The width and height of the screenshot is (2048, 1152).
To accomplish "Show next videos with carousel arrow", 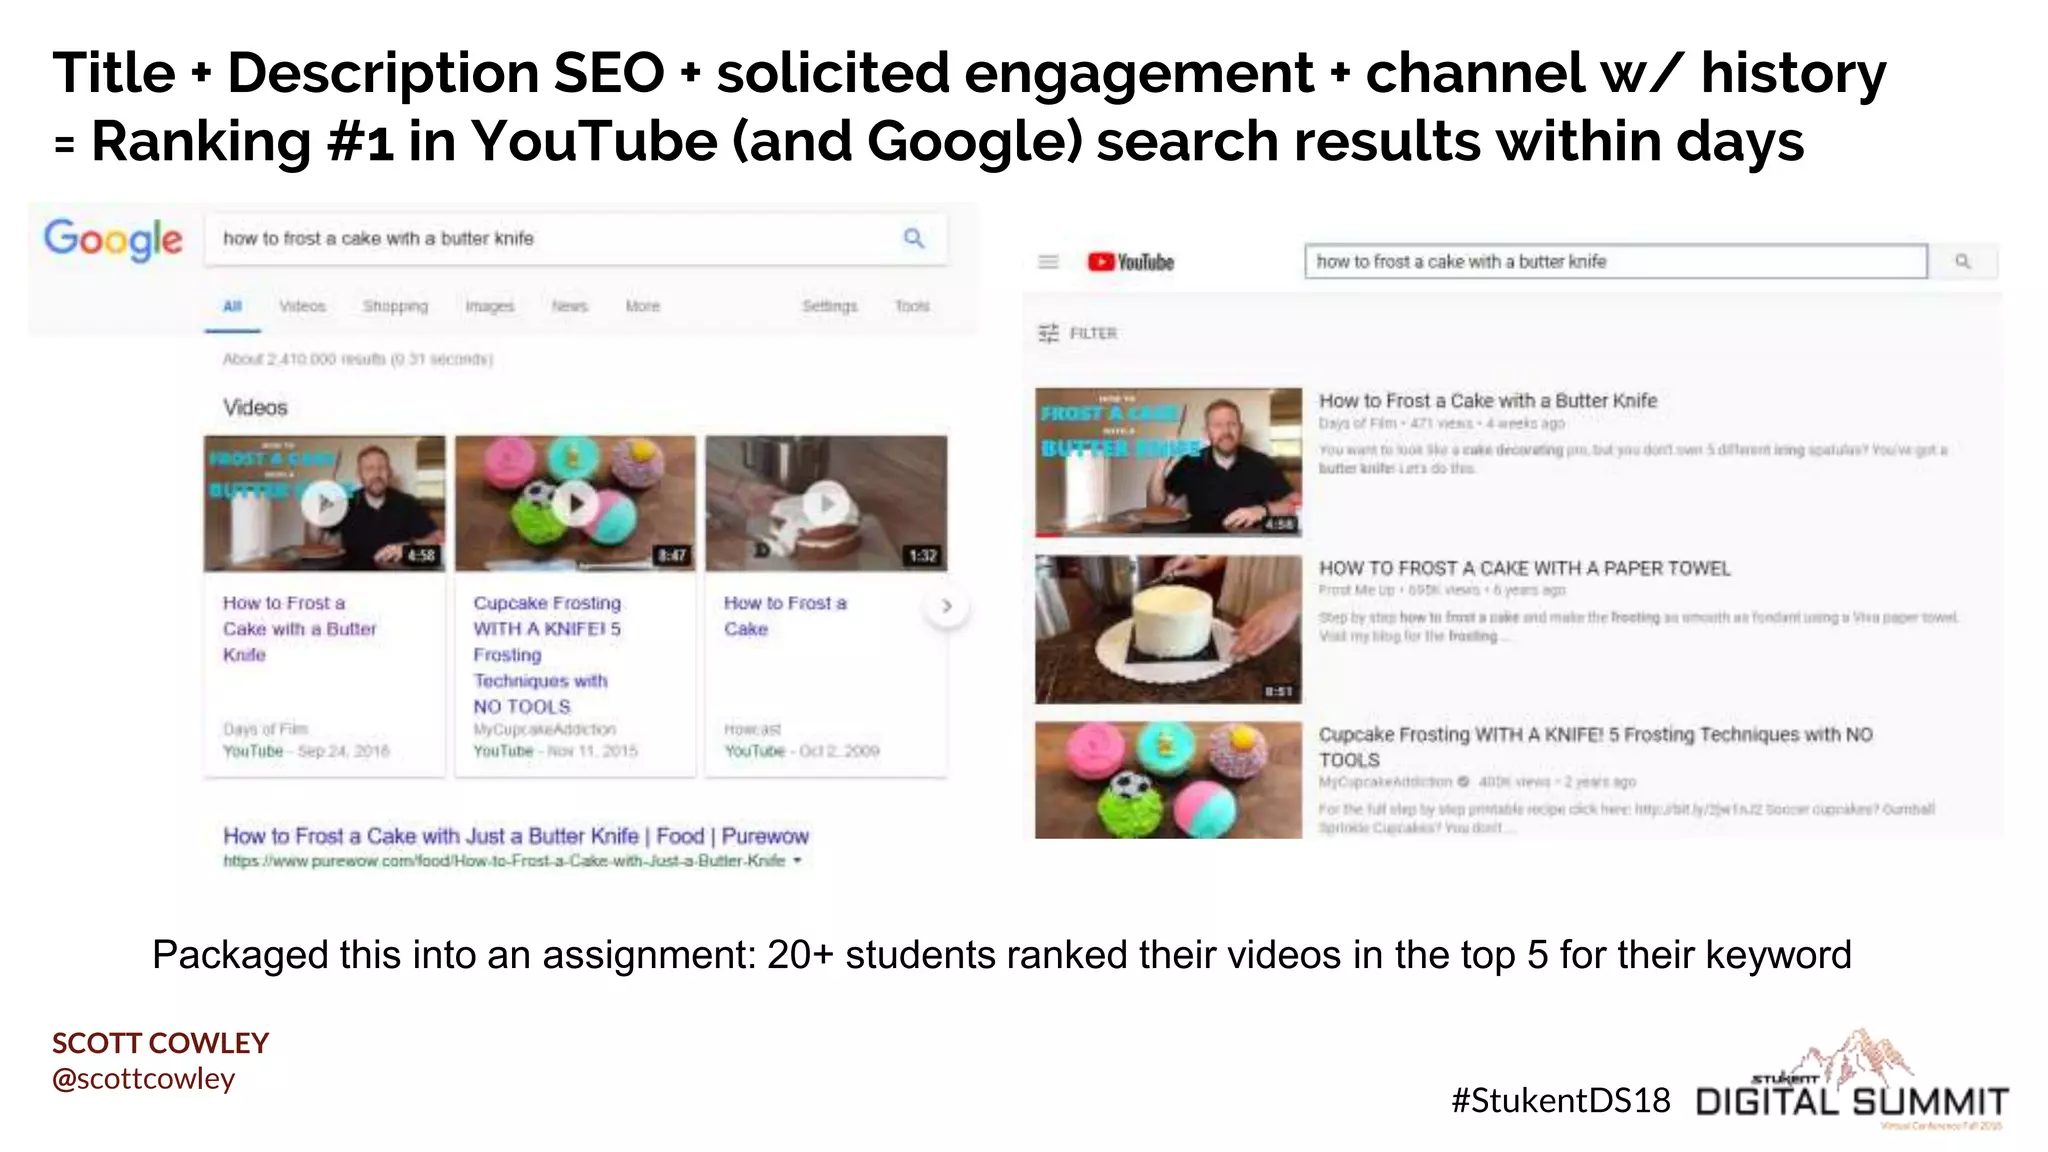I will coord(946,606).
